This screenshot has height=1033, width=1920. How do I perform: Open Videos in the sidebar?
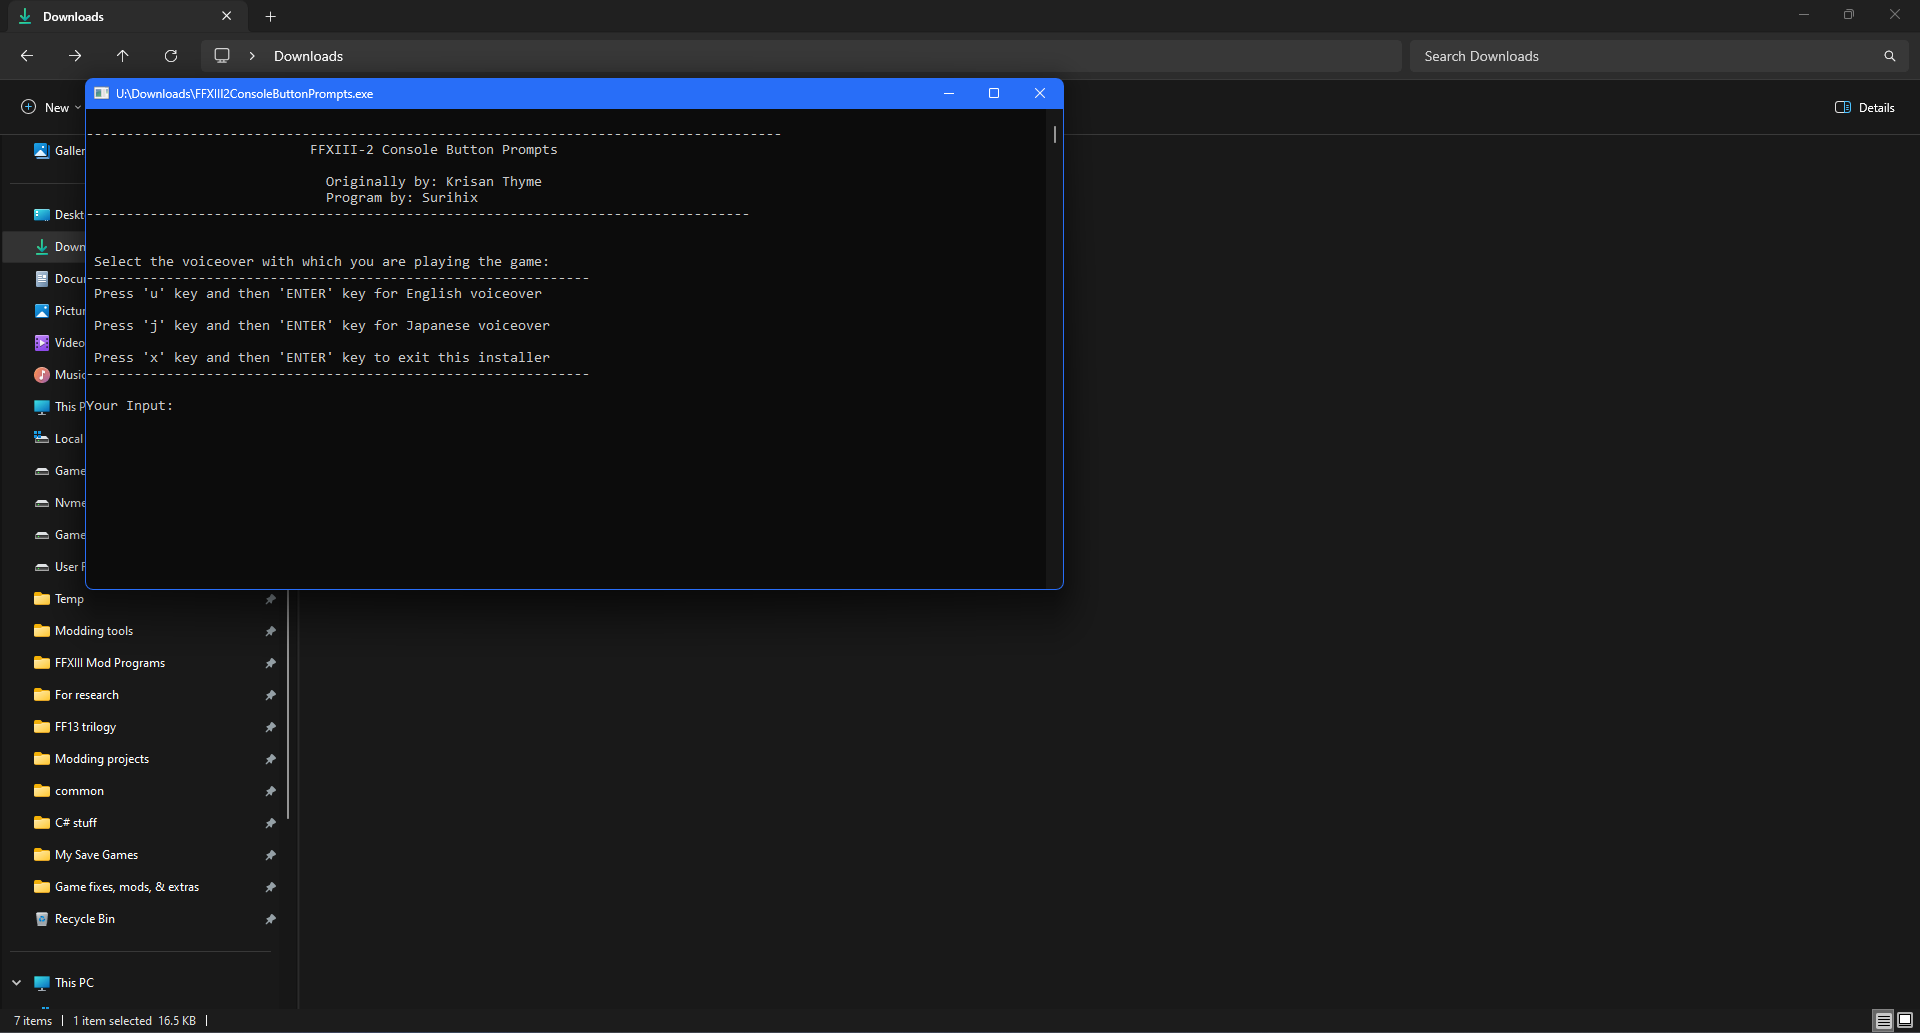pyautogui.click(x=59, y=343)
